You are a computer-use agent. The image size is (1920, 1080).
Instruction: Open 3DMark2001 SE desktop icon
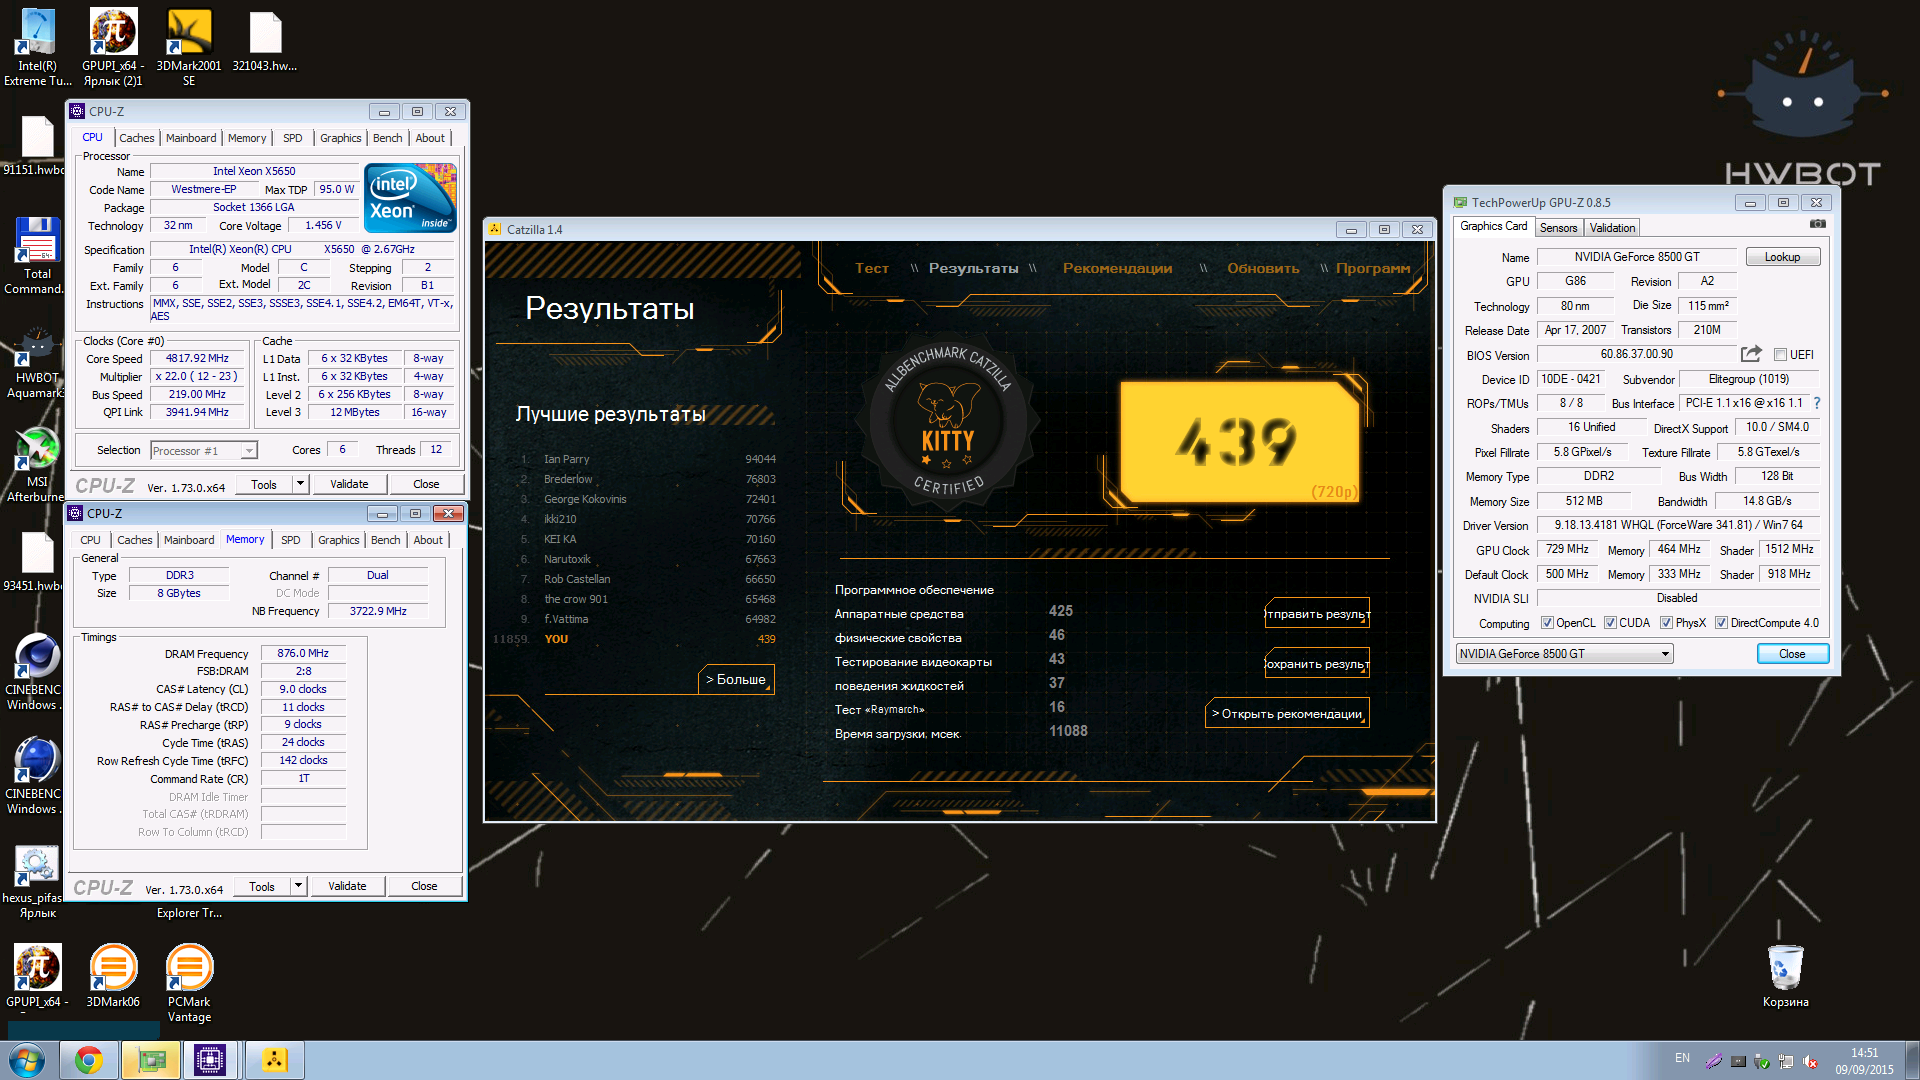(189, 47)
